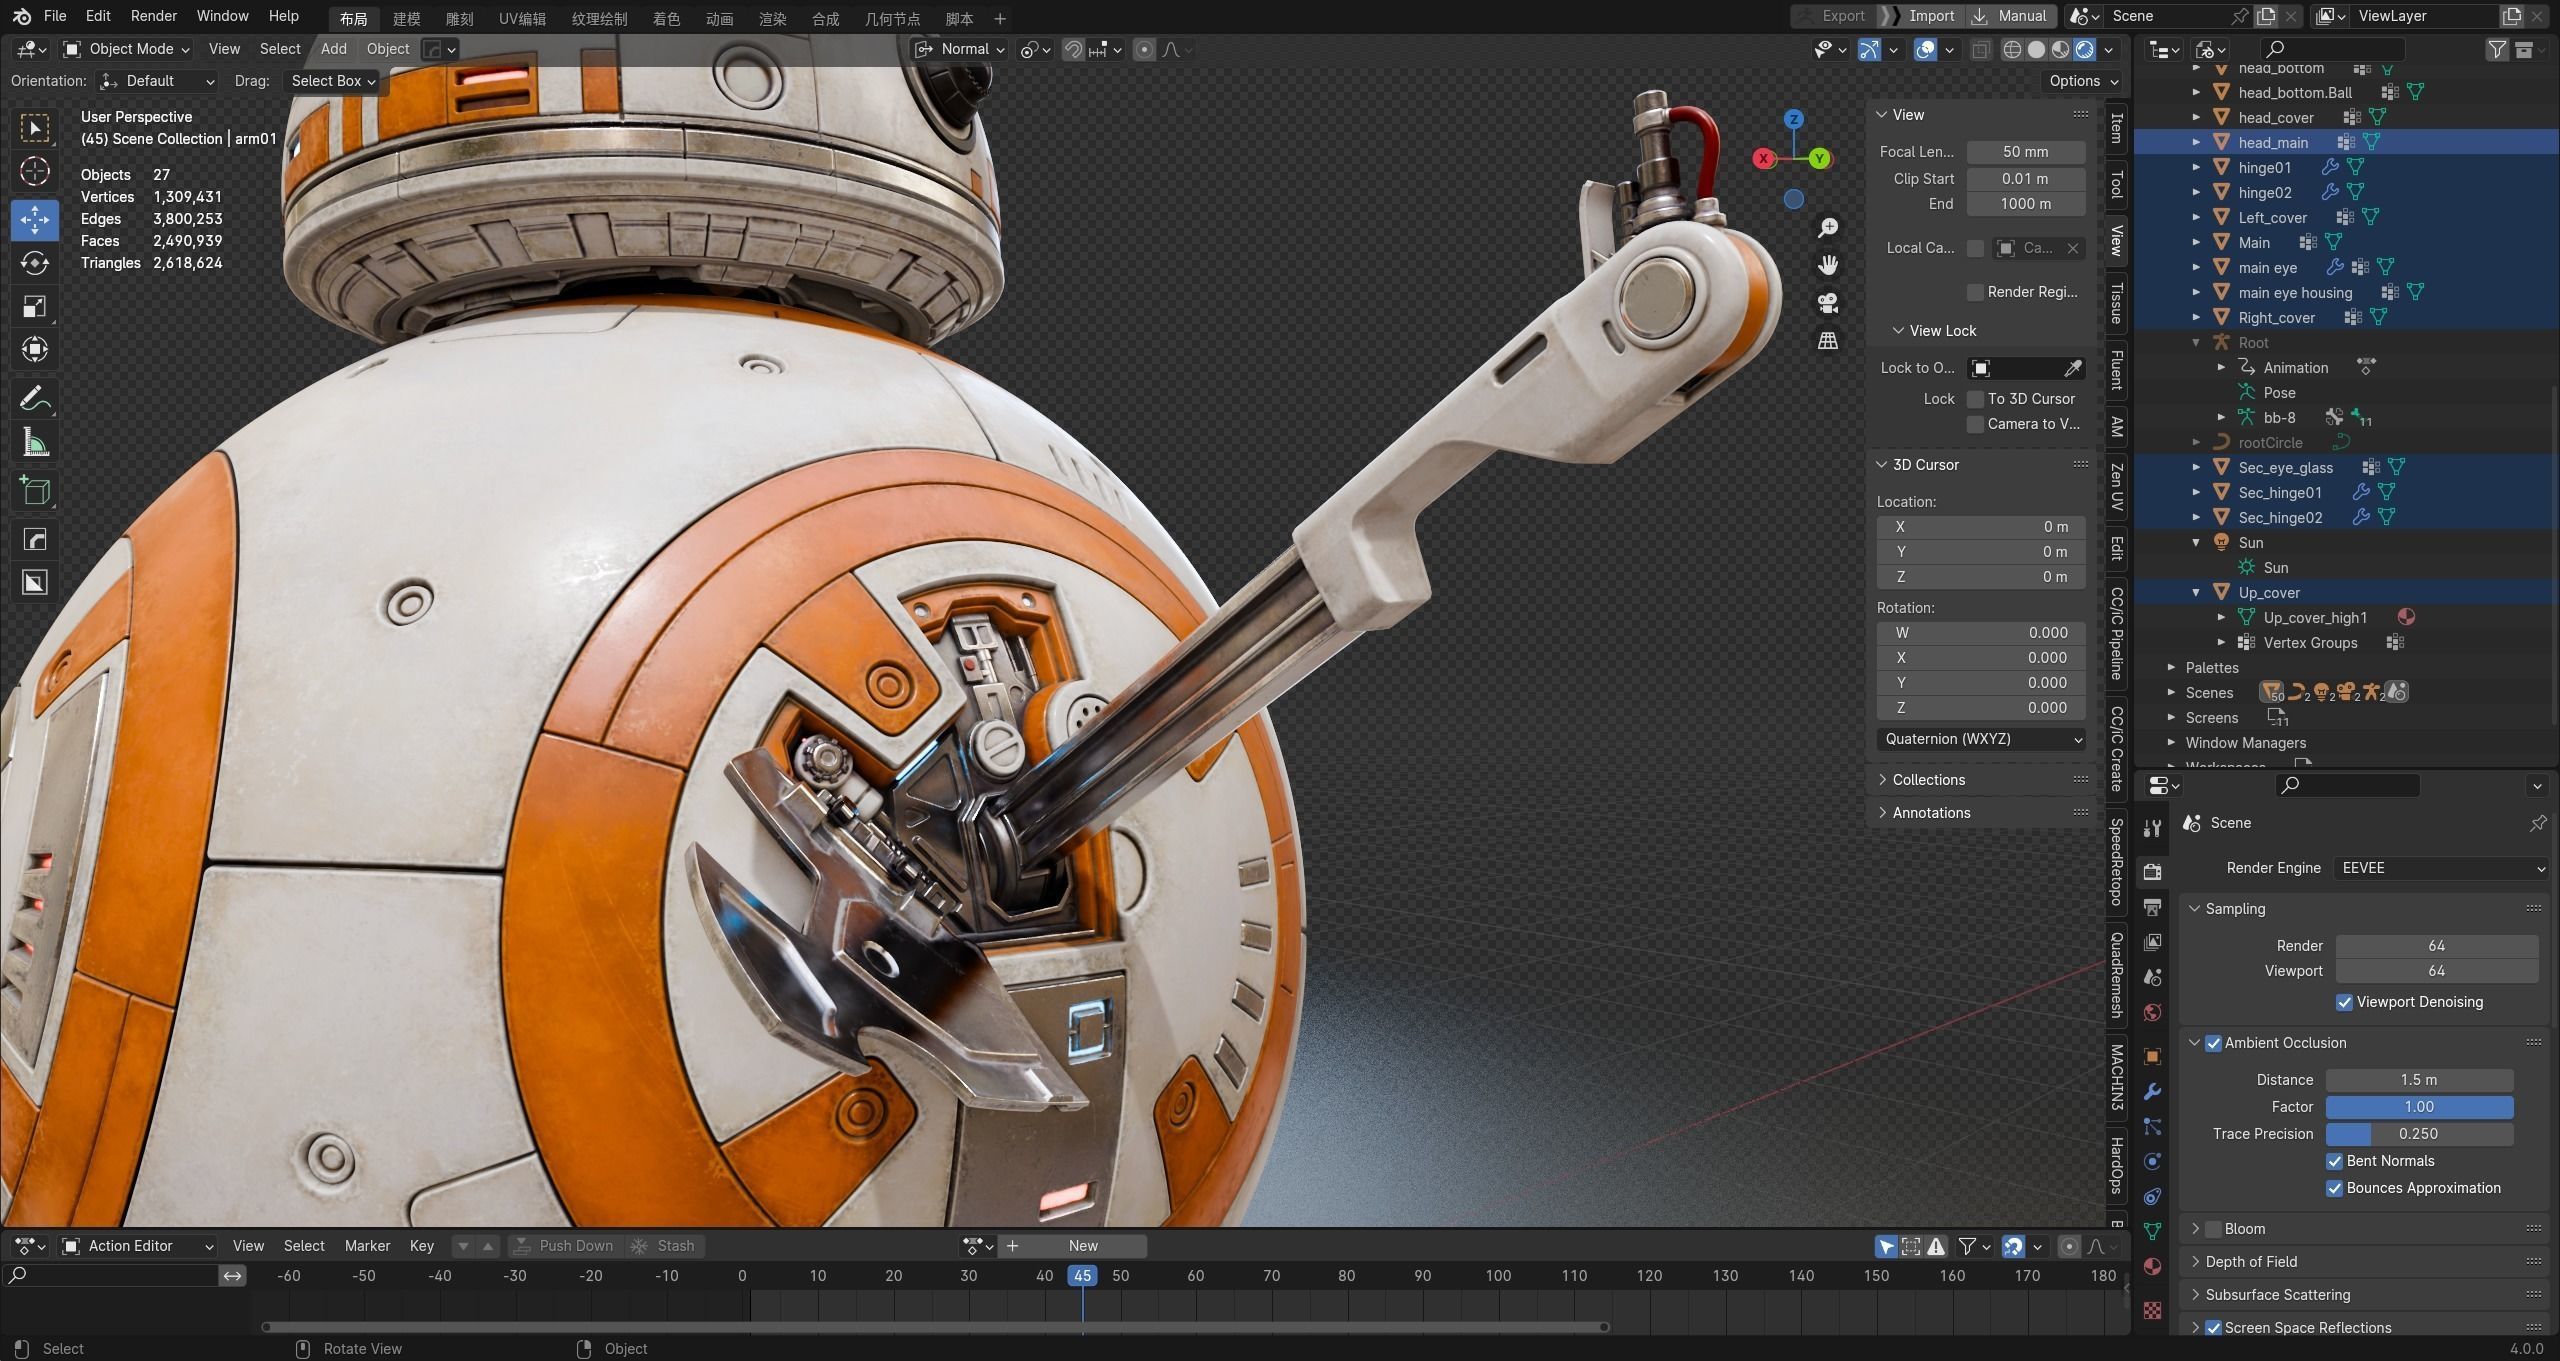This screenshot has width=2560, height=1361.
Task: Click the current frame 45 timeline marker
Action: click(1082, 1276)
